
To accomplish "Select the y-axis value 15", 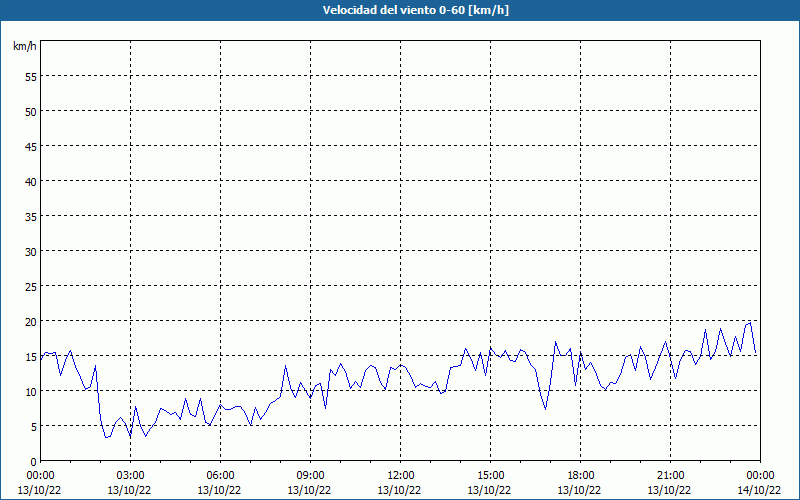I will [x=31, y=356].
